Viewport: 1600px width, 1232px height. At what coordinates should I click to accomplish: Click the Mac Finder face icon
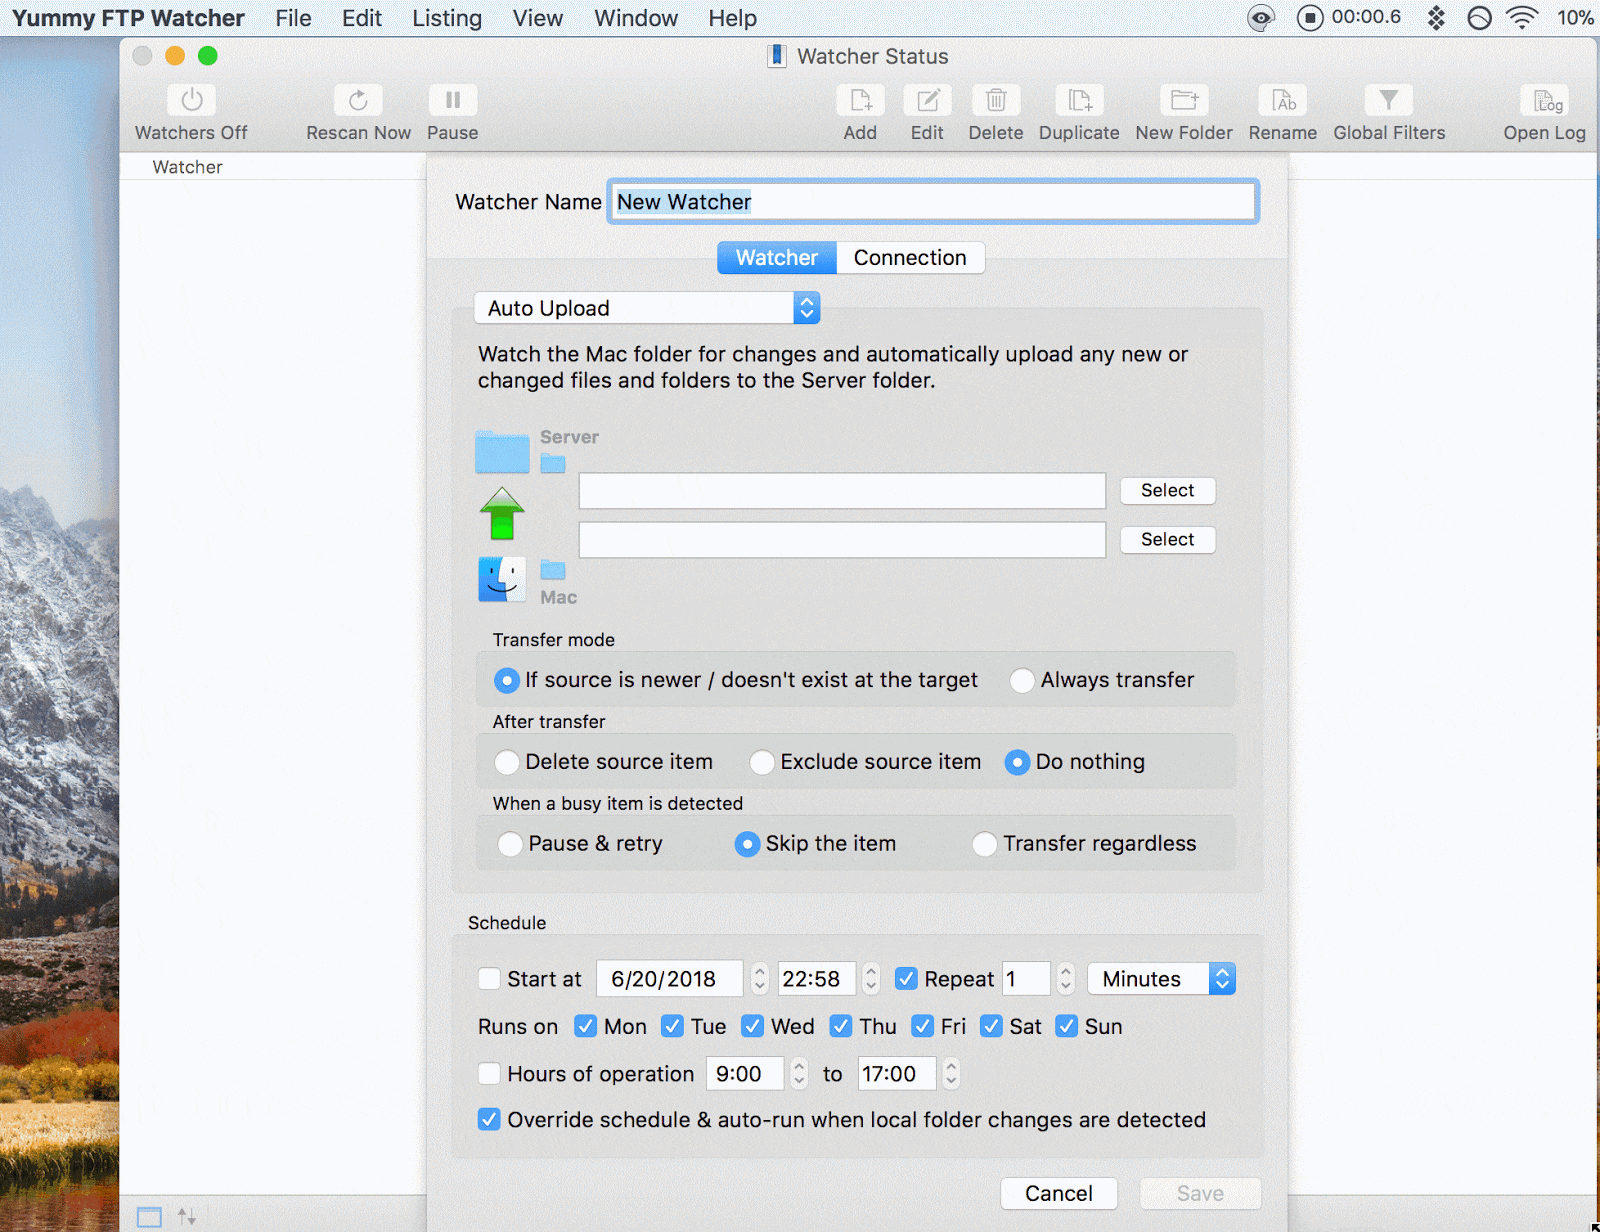point(502,579)
